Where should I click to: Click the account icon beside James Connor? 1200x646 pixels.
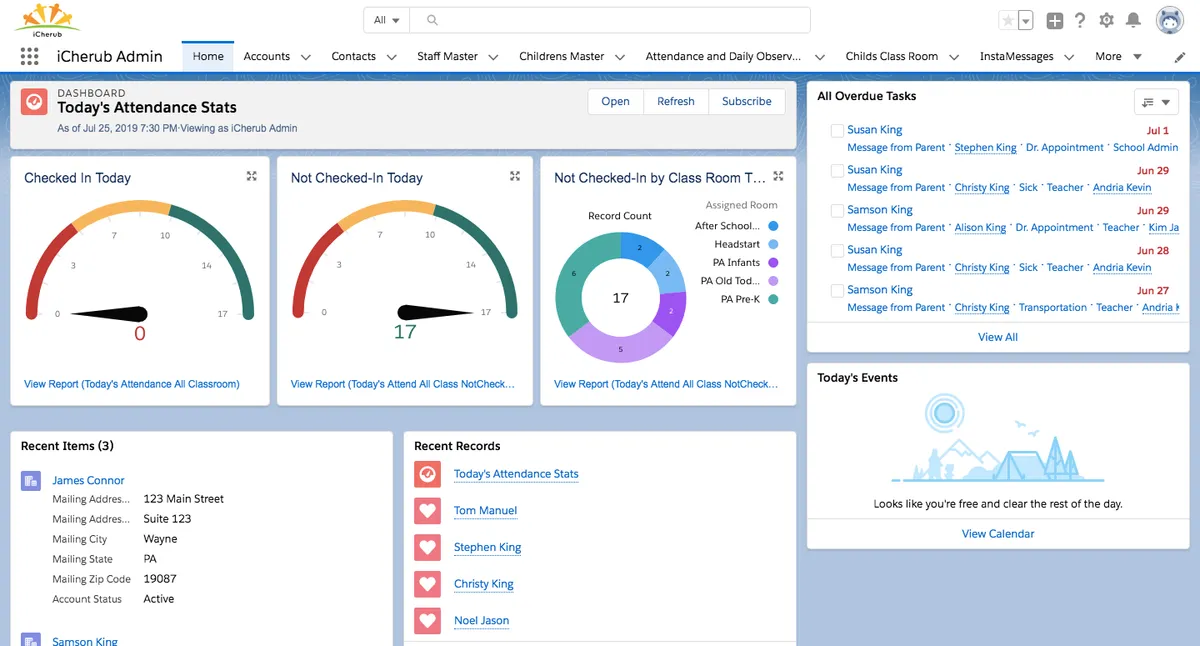(x=30, y=481)
